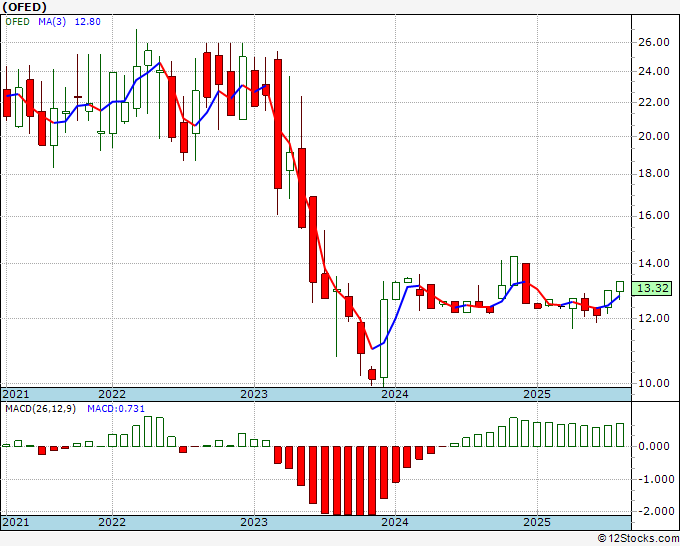Click the 12Stocks.com copyright link
This screenshot has height=546, width=680.
pos(638,539)
